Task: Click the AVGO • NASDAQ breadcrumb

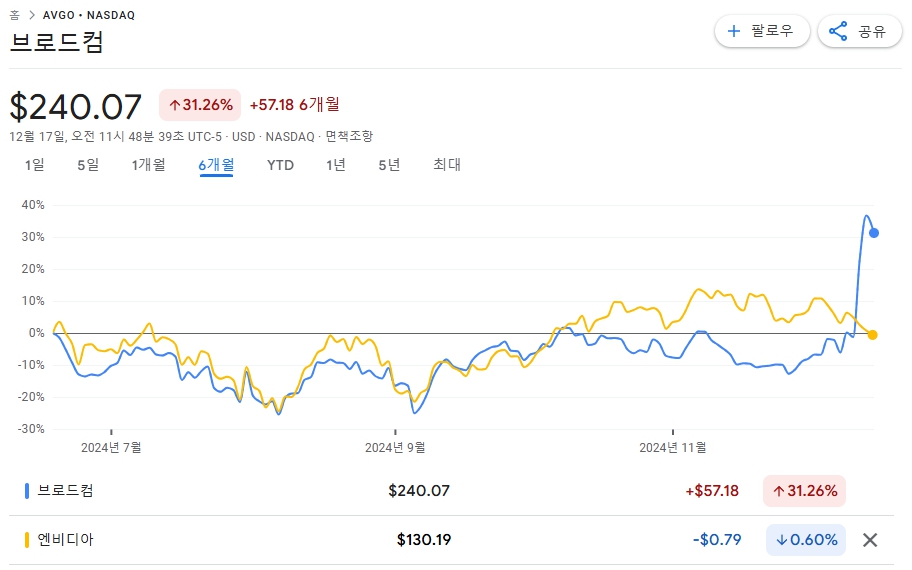Action: tap(88, 15)
